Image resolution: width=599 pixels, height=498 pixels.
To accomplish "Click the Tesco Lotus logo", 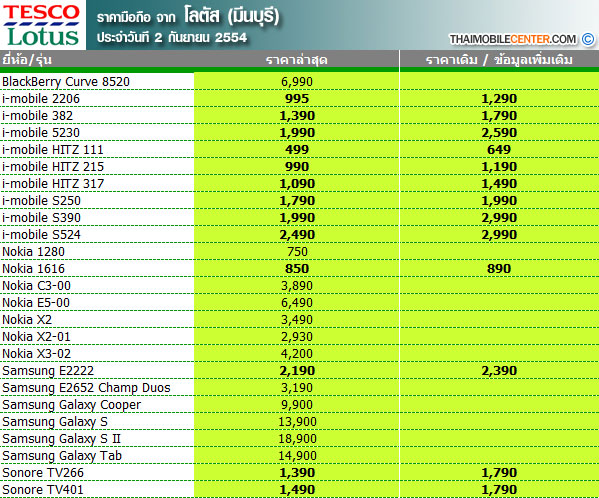I will pos(42,25).
